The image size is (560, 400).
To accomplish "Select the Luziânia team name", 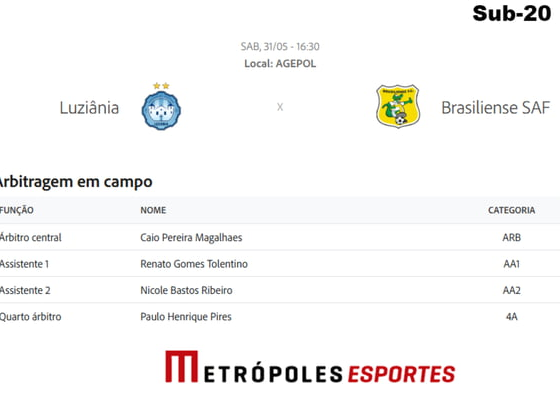I will pos(89,108).
